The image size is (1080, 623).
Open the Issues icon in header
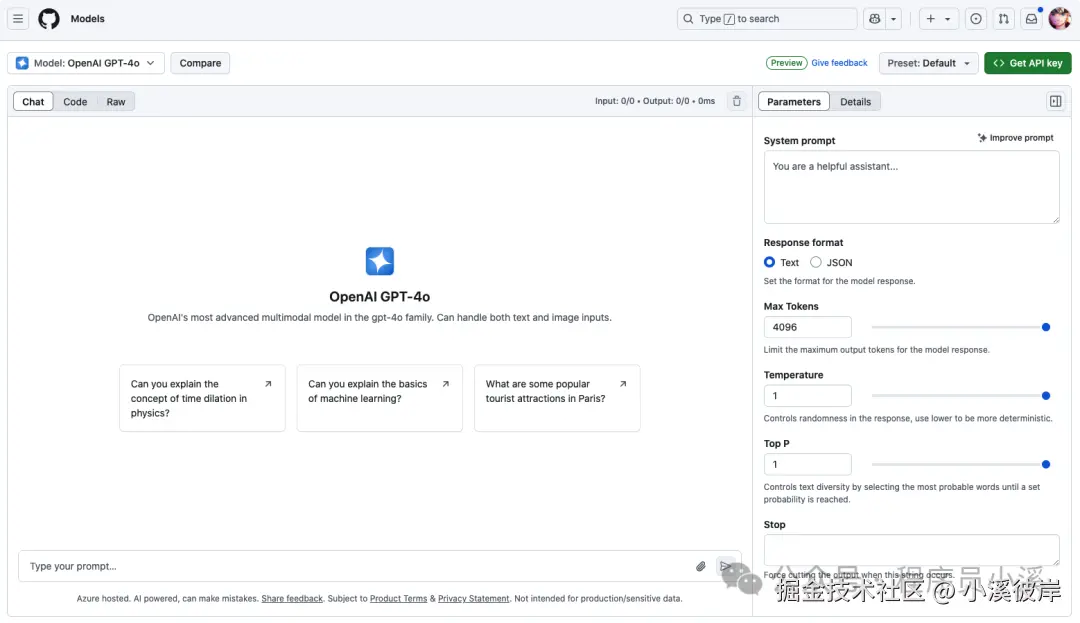[x=976, y=19]
